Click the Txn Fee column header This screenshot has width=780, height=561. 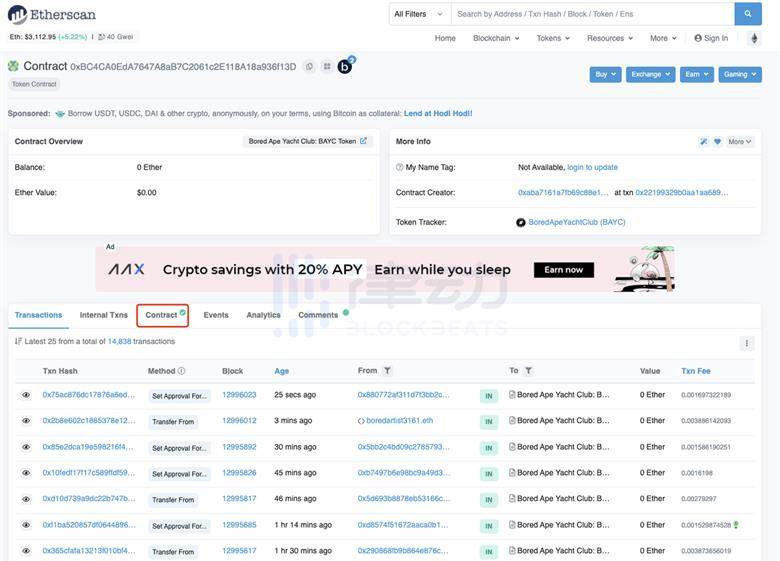tap(695, 371)
